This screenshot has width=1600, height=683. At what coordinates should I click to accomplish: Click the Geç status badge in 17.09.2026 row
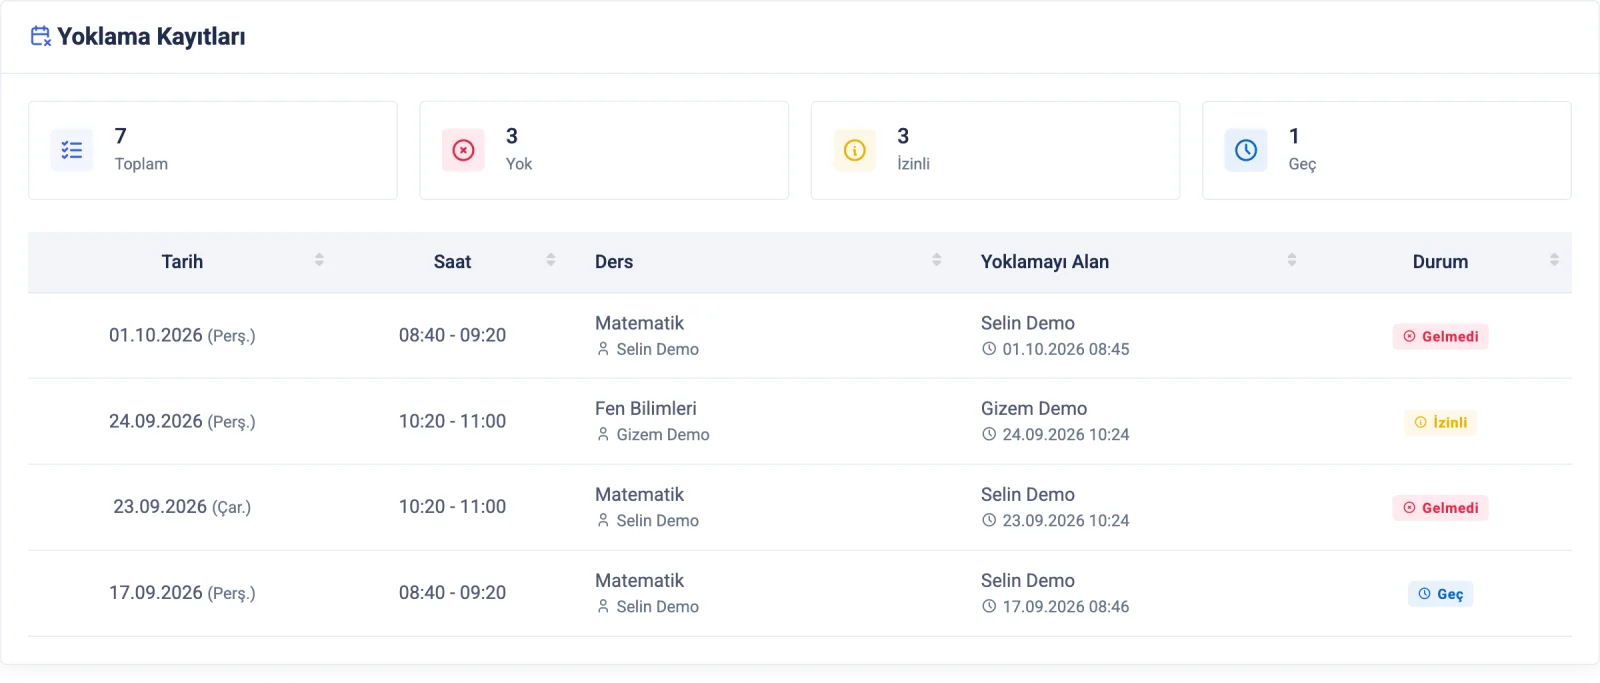click(1440, 594)
